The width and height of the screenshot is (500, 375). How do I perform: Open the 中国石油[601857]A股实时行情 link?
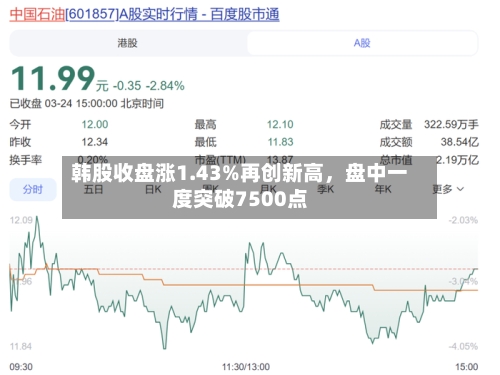(x=144, y=15)
